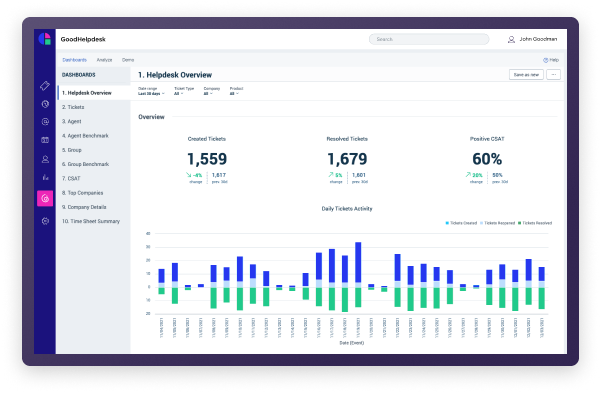Image resolution: width=601 pixels, height=393 pixels.
Task: Open the Help link
Action: [x=551, y=60]
